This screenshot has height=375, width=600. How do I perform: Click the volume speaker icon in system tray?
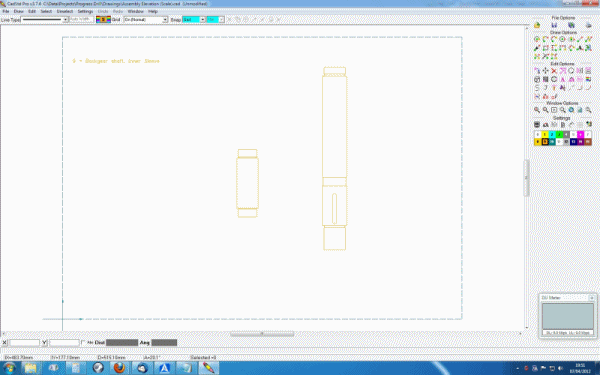561,368
